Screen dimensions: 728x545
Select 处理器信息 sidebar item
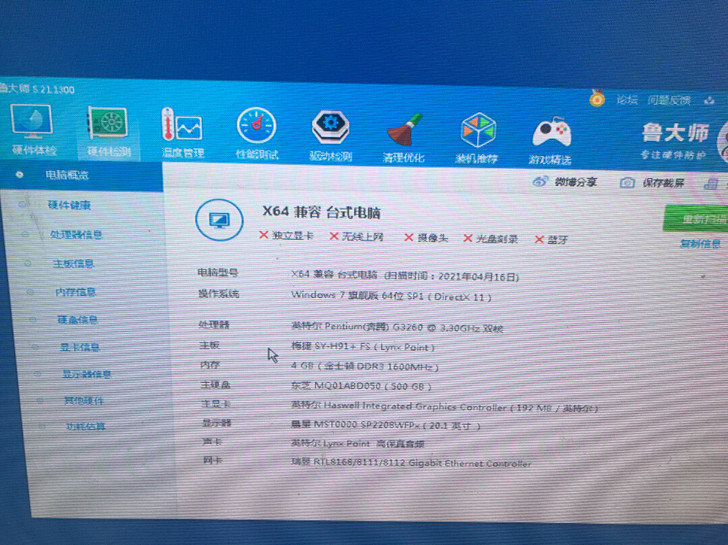click(x=76, y=234)
